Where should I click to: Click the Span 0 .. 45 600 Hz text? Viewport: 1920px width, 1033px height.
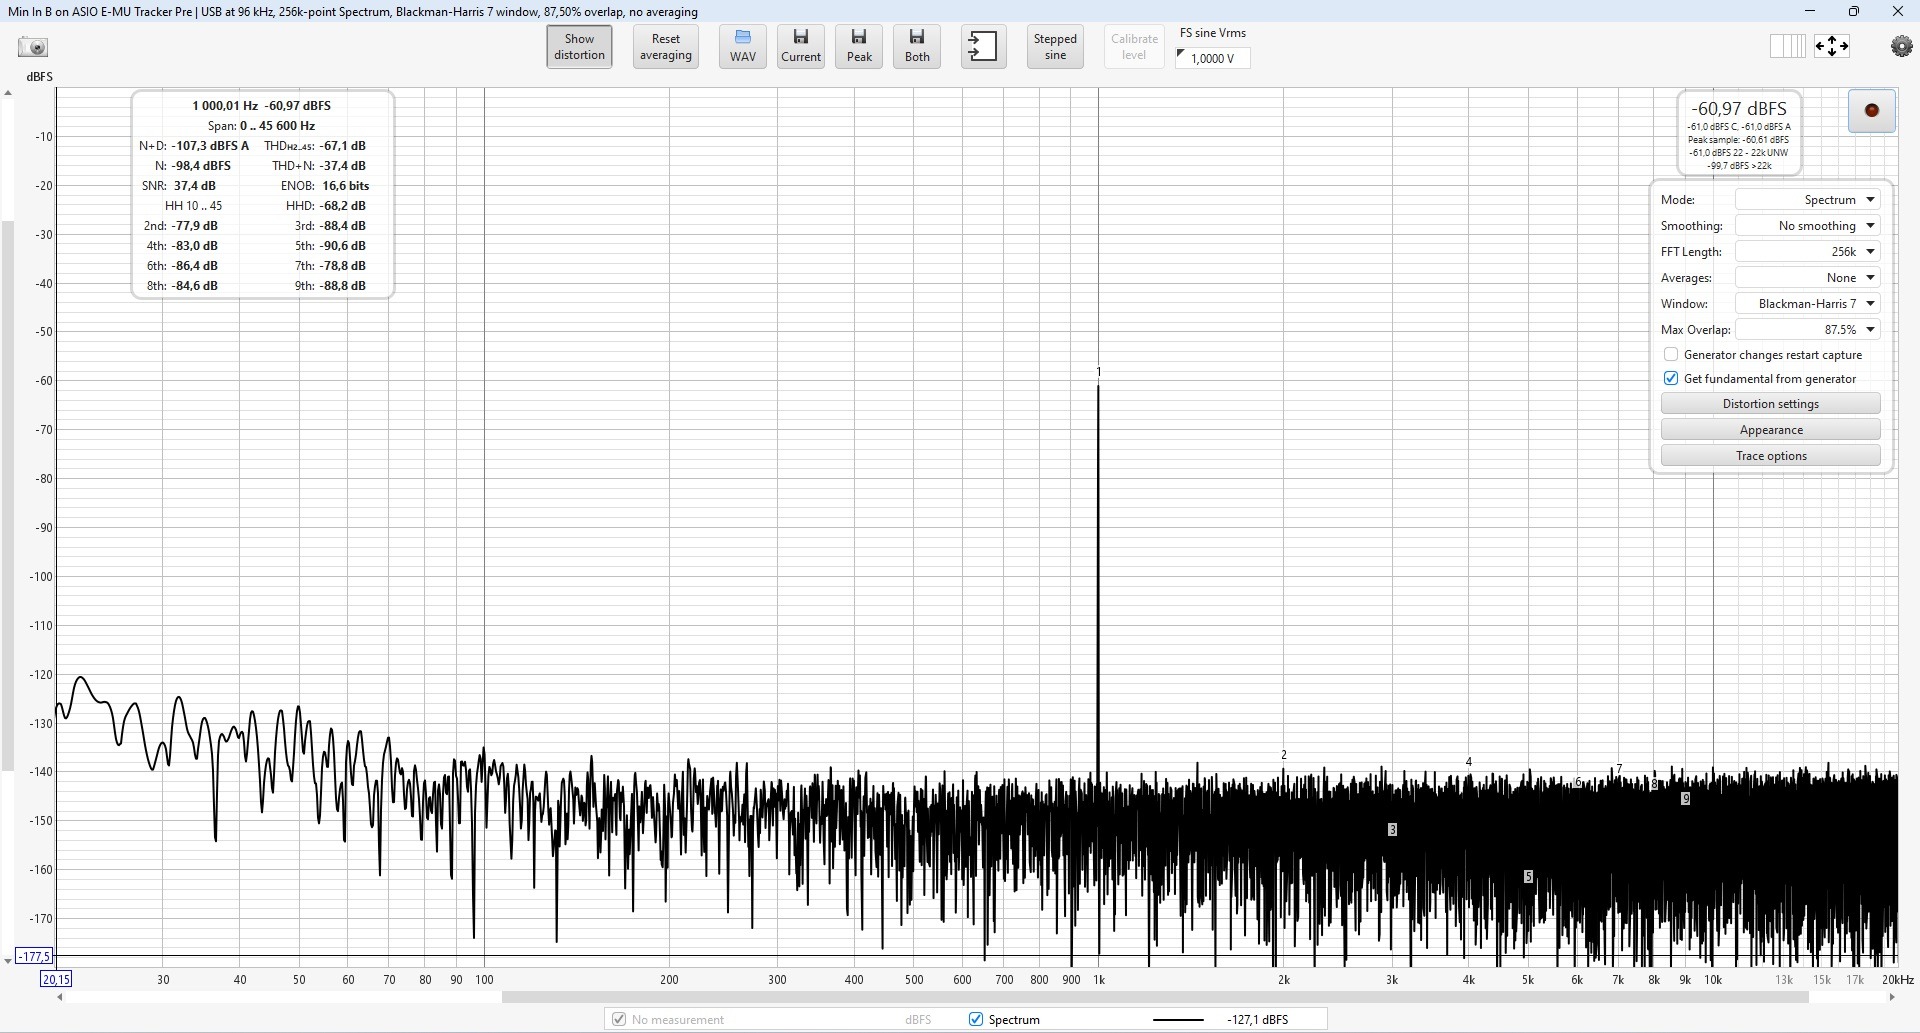point(261,126)
